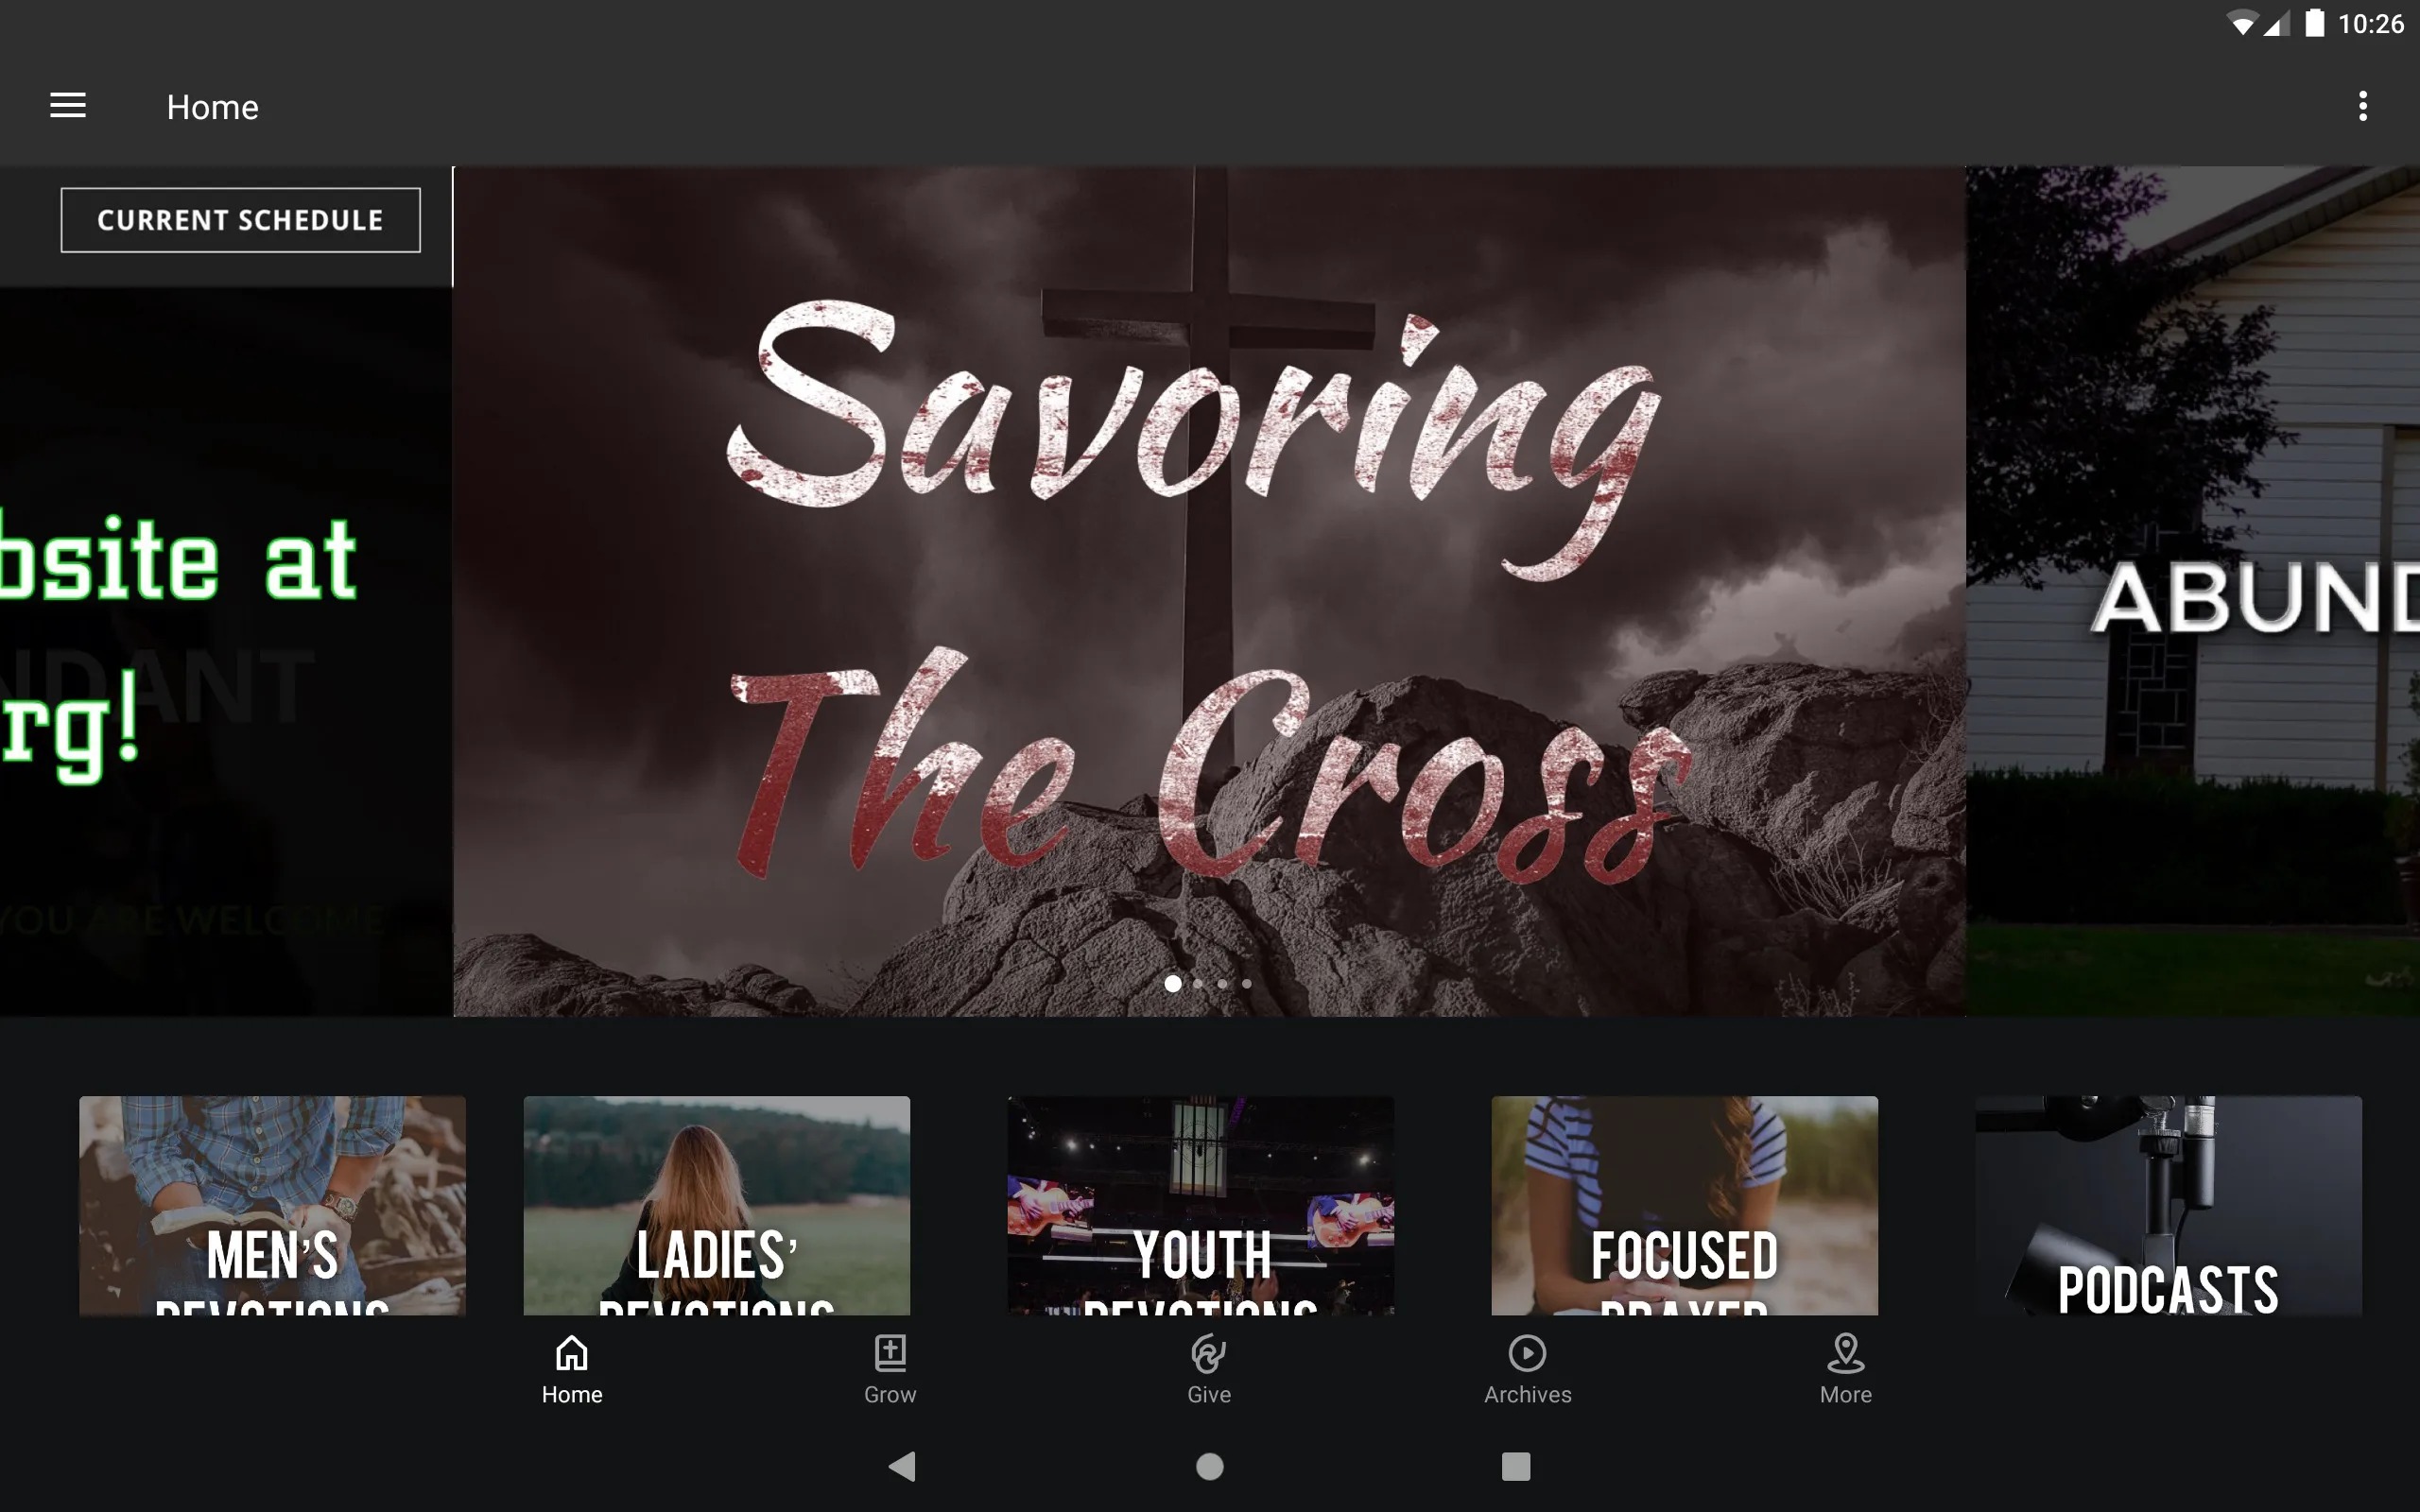Switch to the Archives tab
The height and width of the screenshot is (1512, 2420).
tap(1525, 1369)
